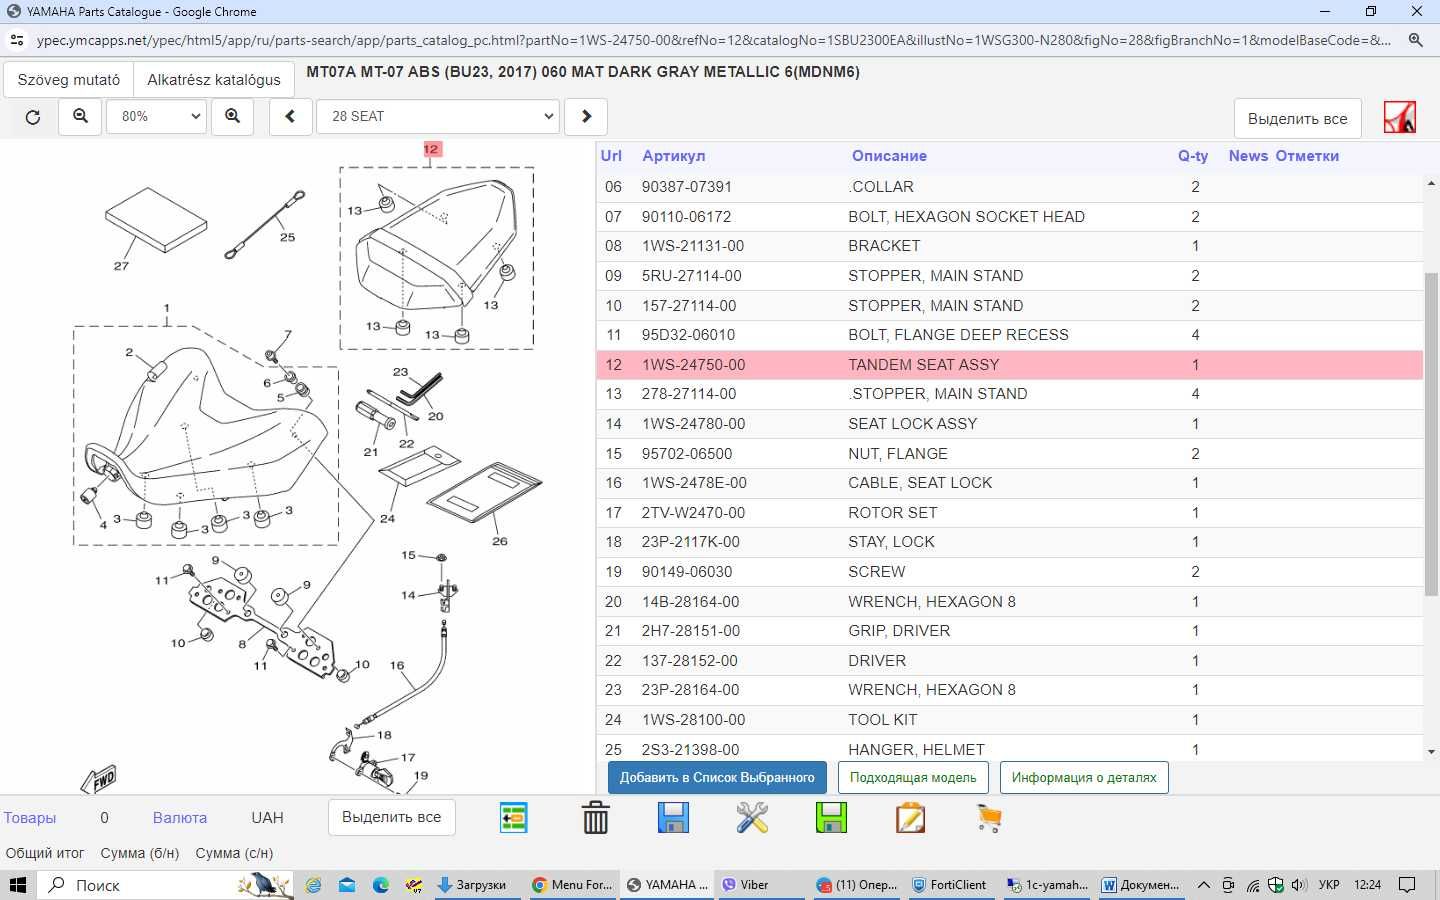Screen dimensions: 1440x900
Task: Open the Word document in taskbar
Action: [x=1141, y=885]
